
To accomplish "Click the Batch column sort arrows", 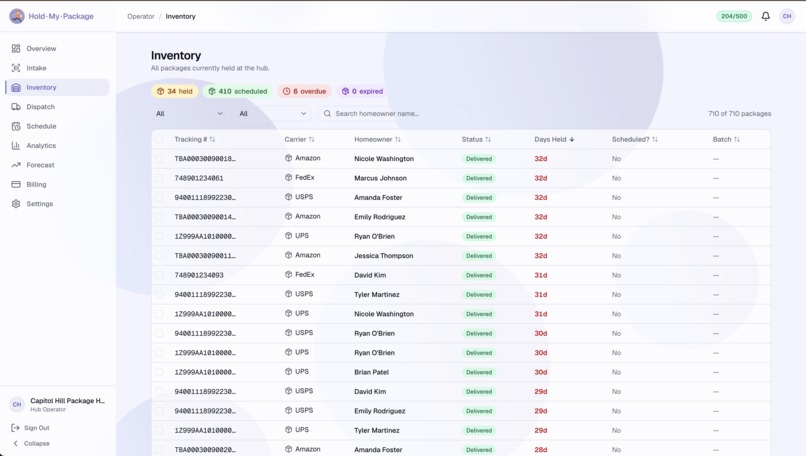I will point(737,139).
